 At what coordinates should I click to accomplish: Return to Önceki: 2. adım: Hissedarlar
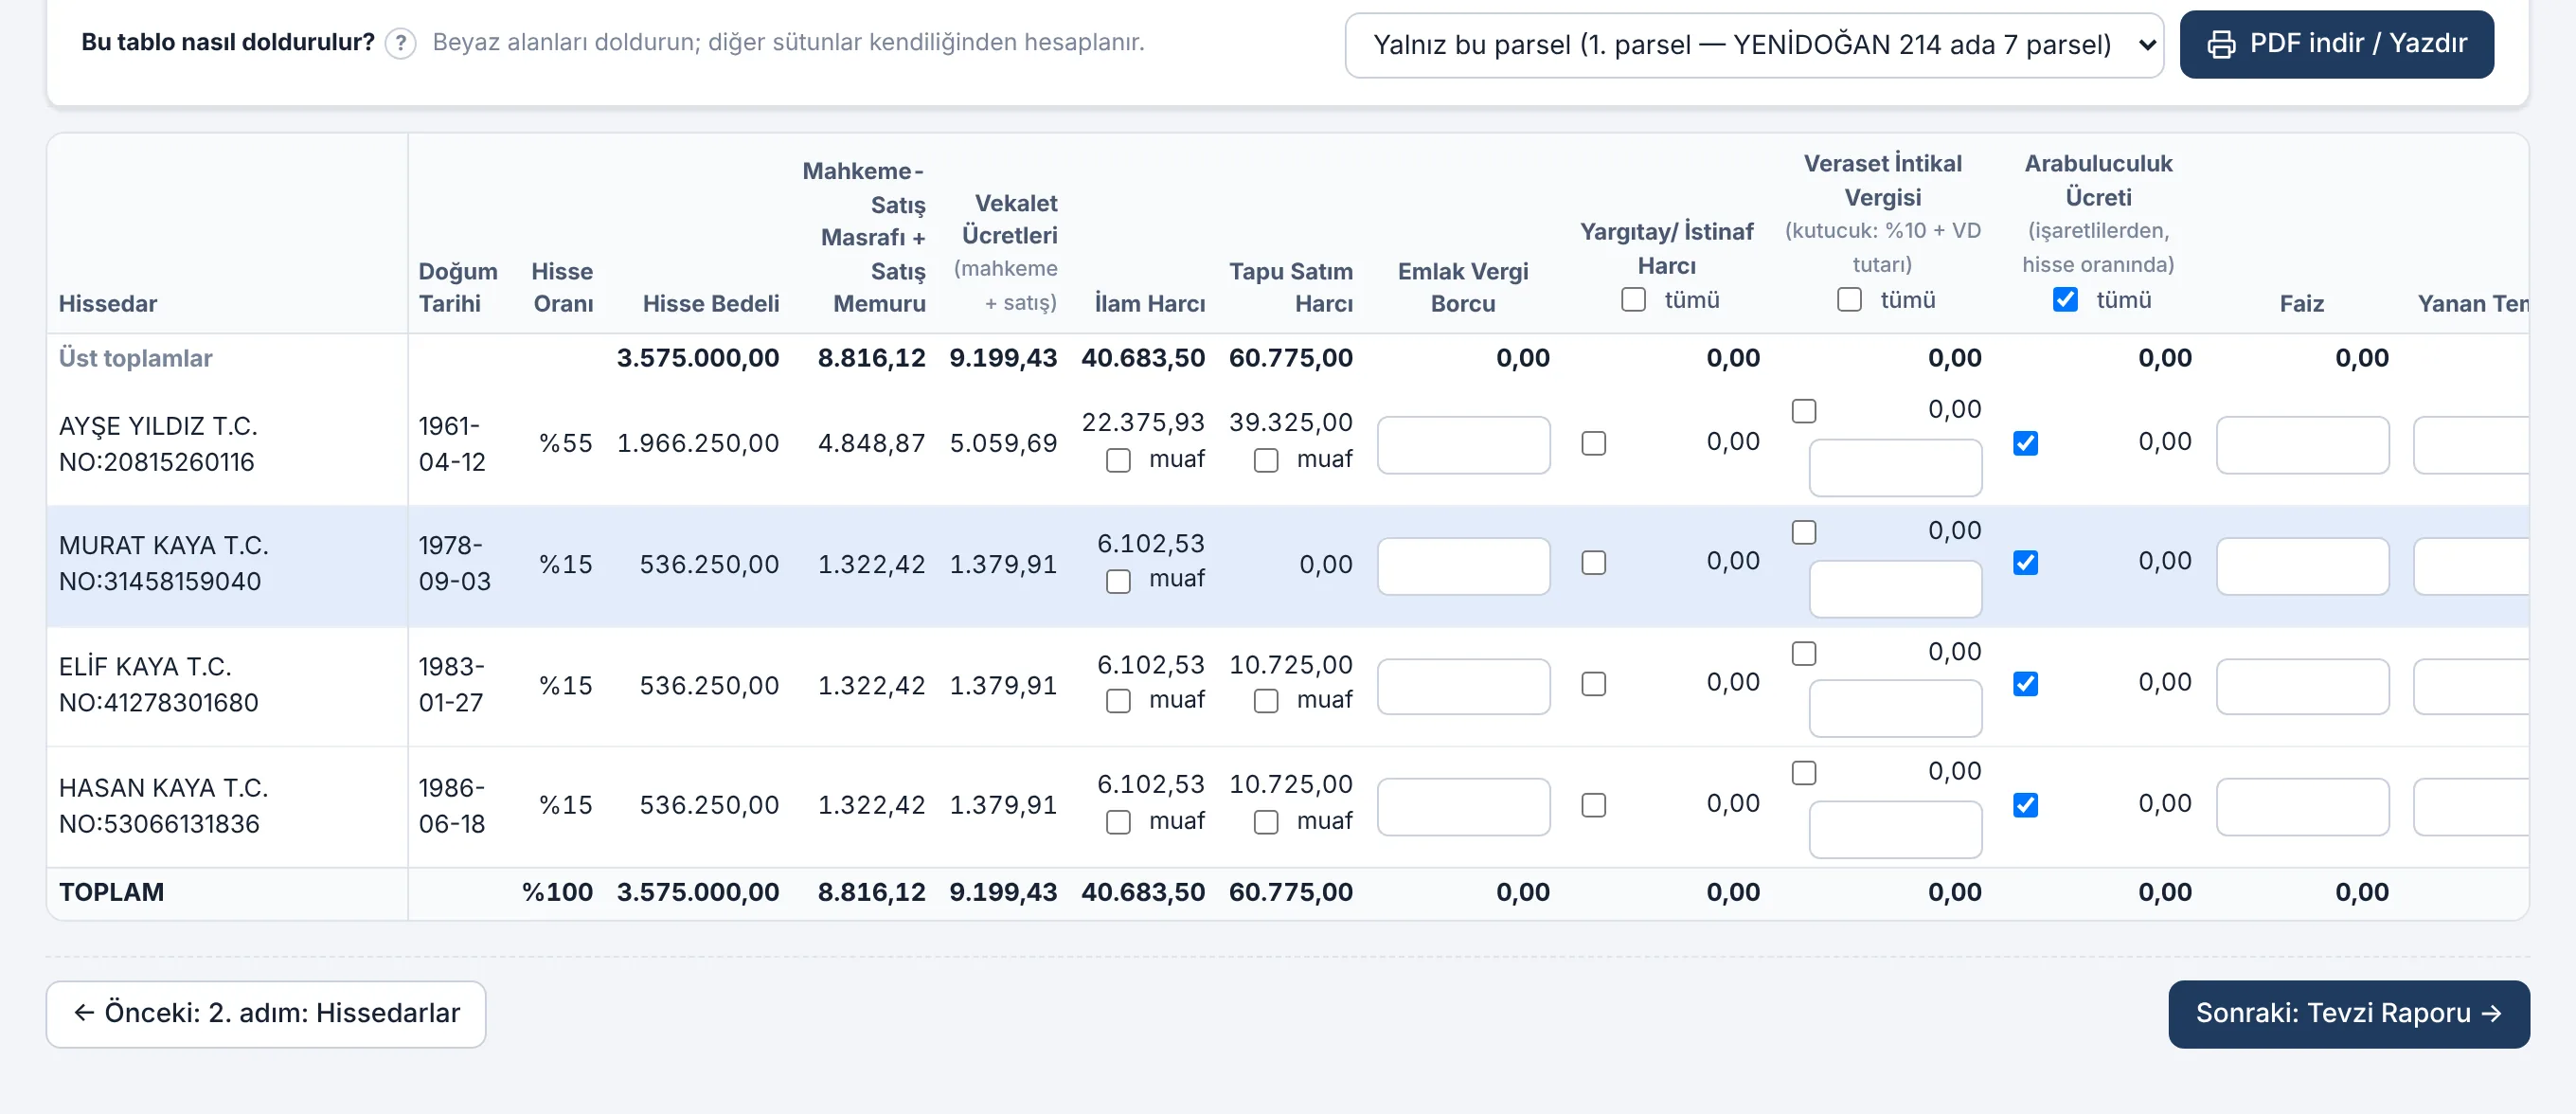(266, 1013)
